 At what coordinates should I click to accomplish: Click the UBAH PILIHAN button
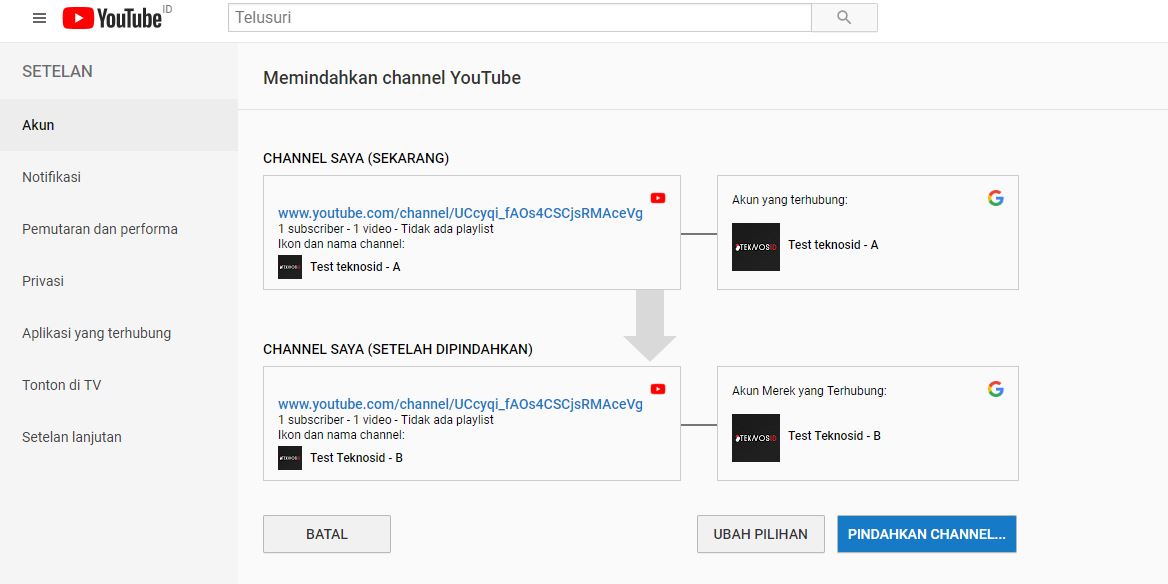[761, 534]
